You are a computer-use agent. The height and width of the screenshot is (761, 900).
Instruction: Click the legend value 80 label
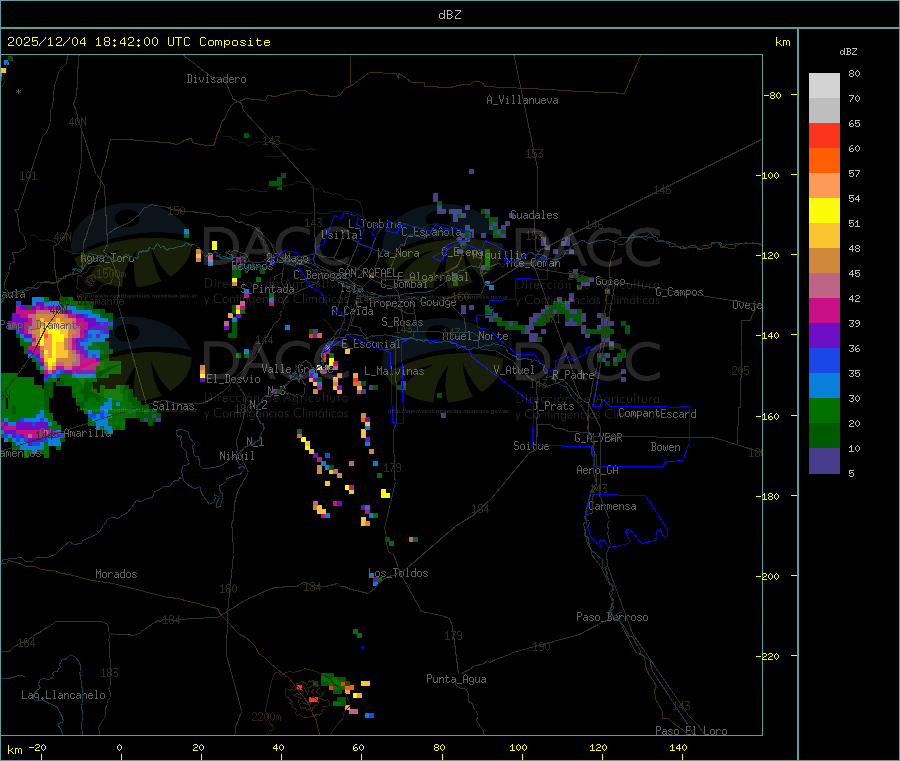coord(854,73)
